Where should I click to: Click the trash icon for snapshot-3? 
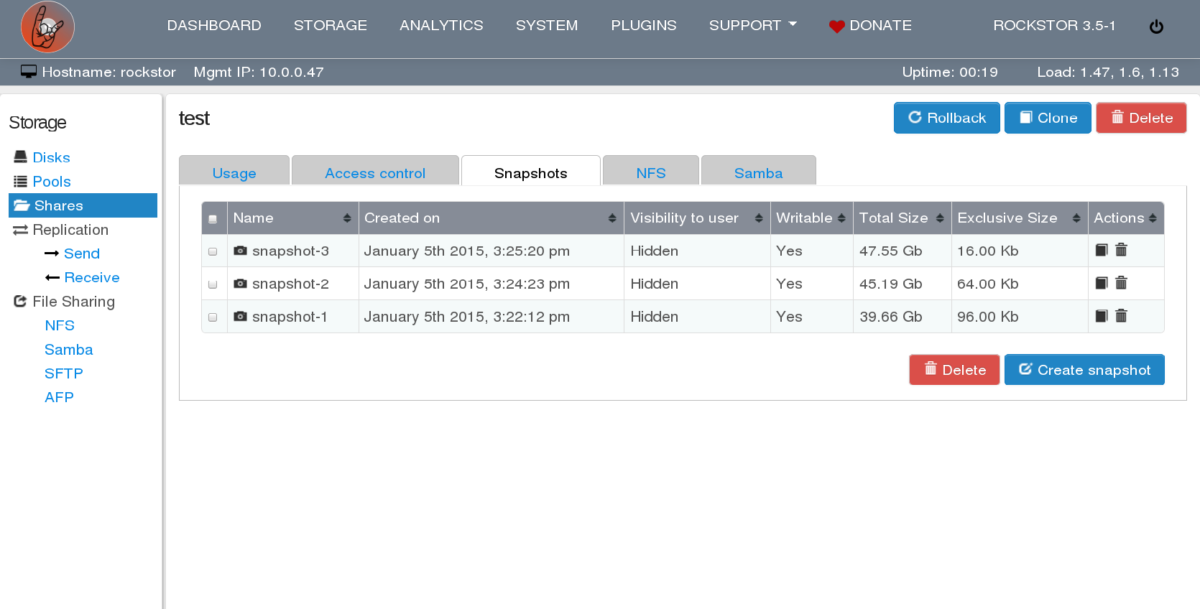[1121, 251]
